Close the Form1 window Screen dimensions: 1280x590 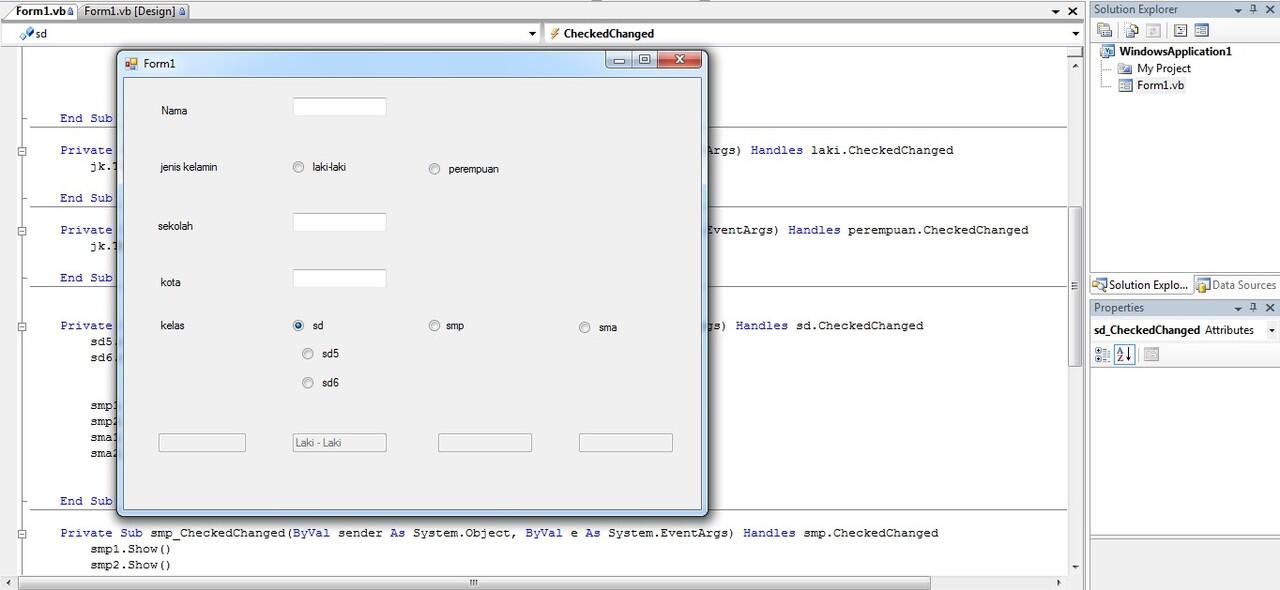(680, 60)
